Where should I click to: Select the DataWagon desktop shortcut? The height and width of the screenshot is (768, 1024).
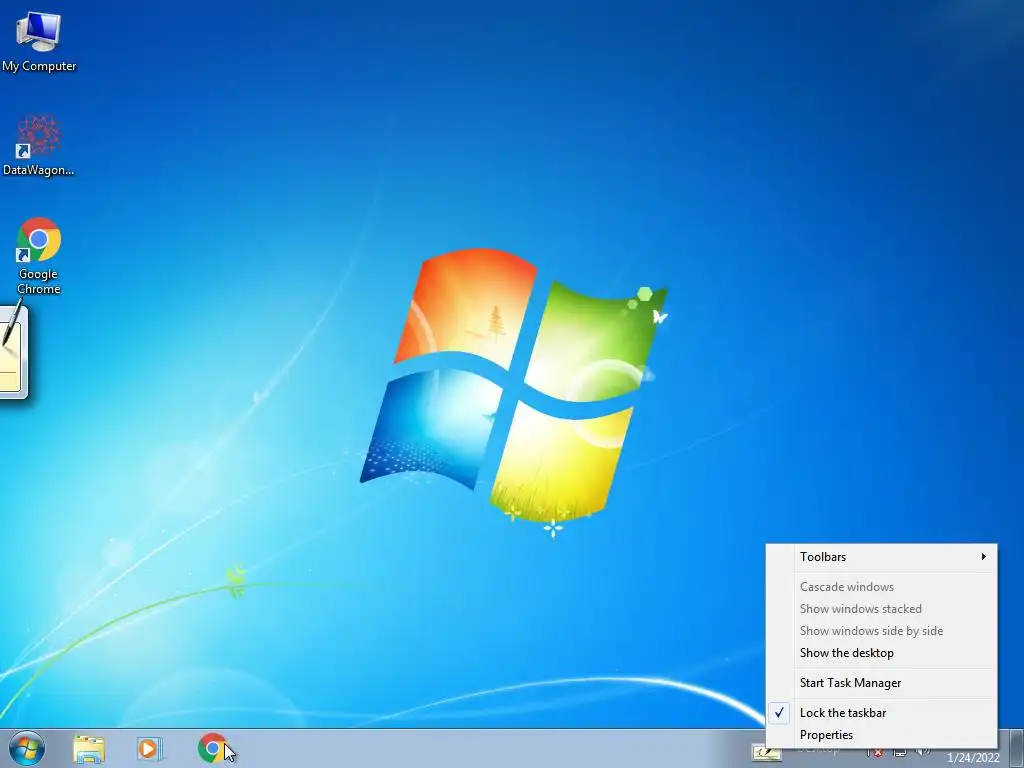[x=39, y=145]
